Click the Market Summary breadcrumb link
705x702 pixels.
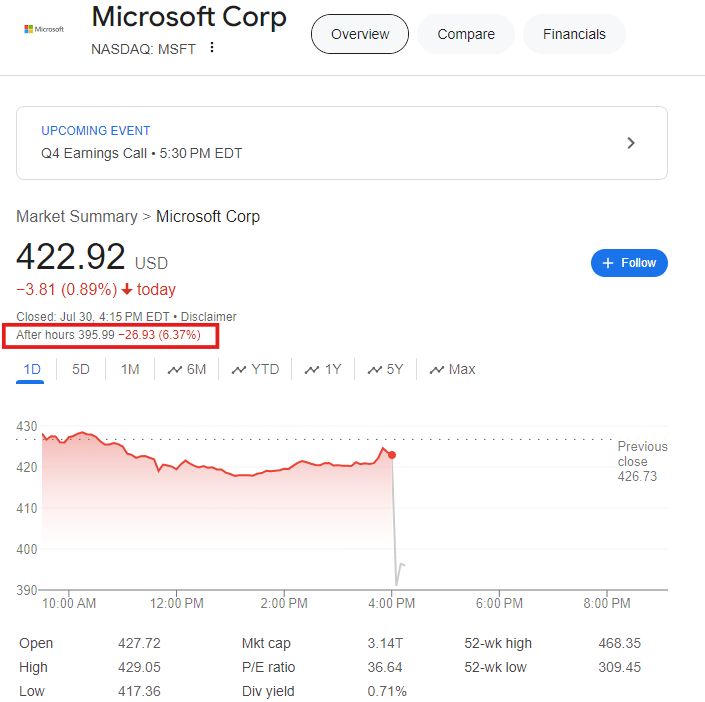point(76,217)
